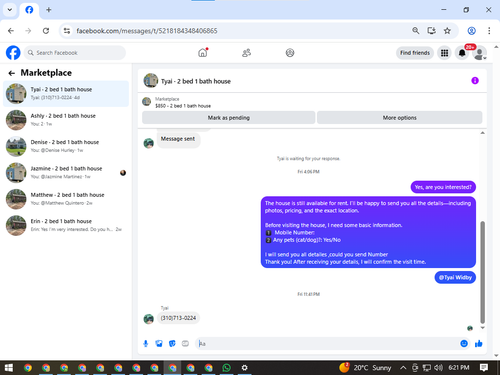This screenshot has height=375, width=500.
Task: Open the Groups icon in top navigation
Action: [x=290, y=53]
